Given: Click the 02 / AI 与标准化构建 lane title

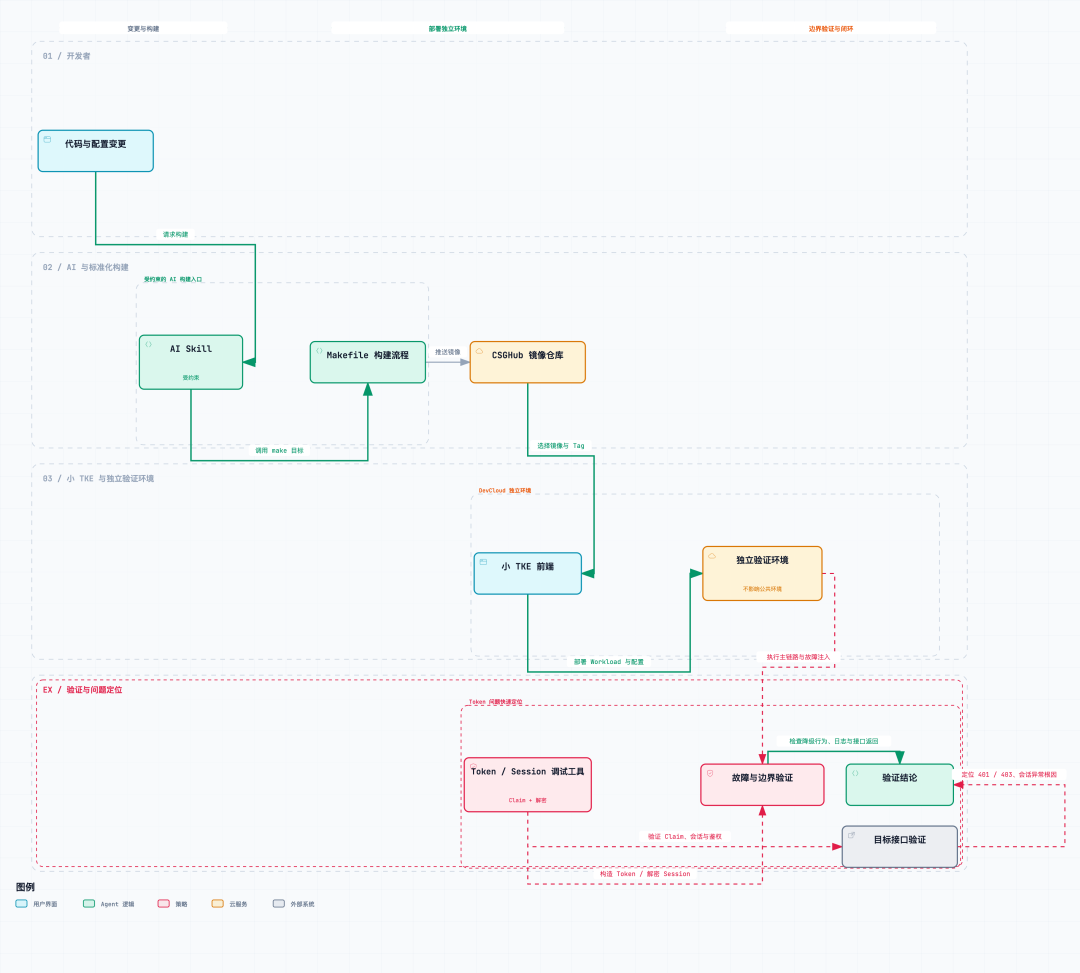Looking at the screenshot, I should pos(85,267).
